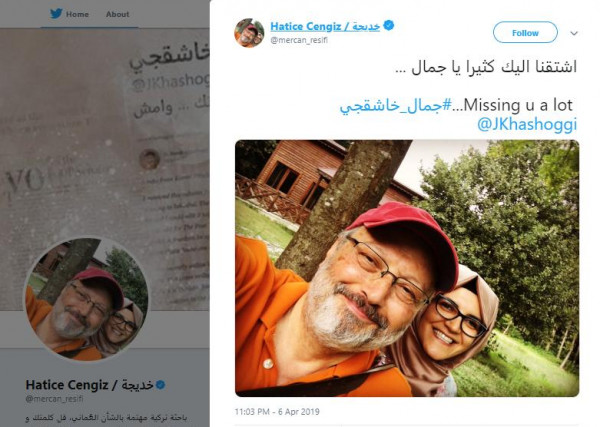Expand the tweet options chevron

tap(574, 33)
